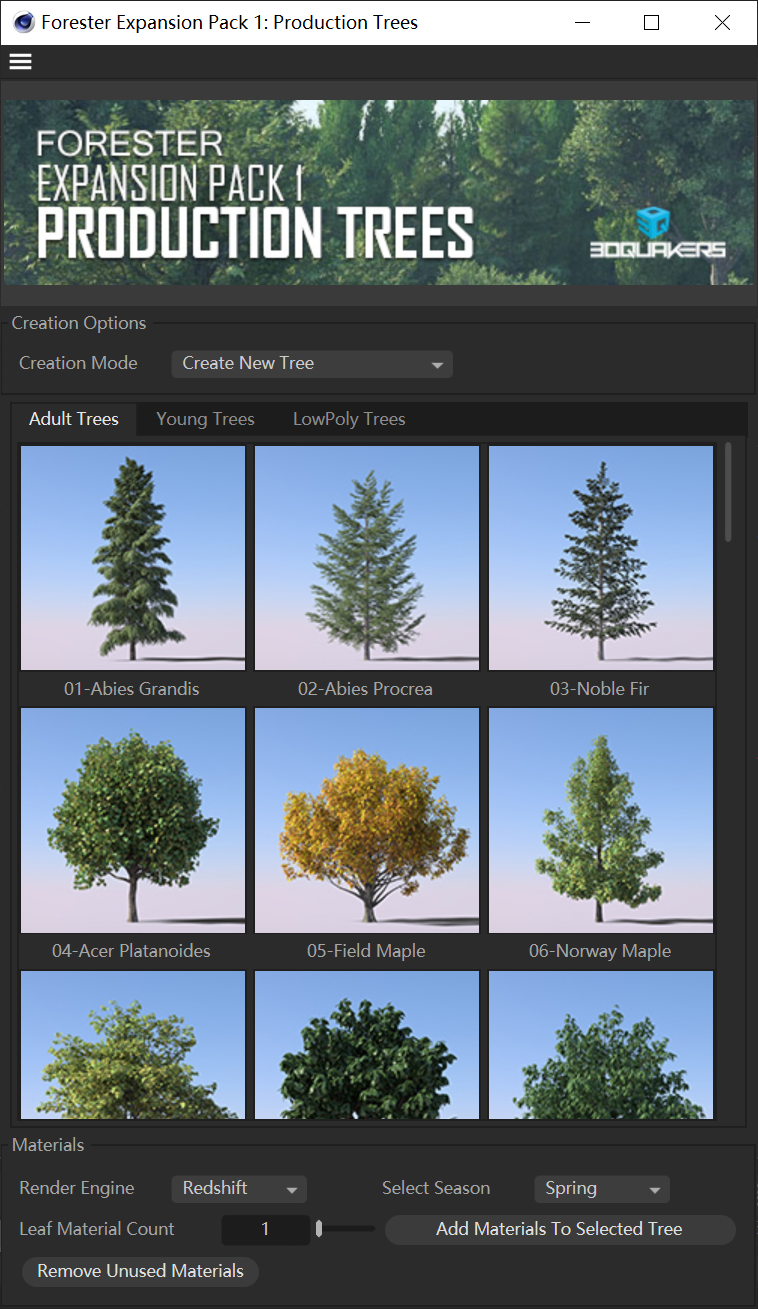Viewport: 758px width, 1309px height.
Task: Open the Render Engine Redshift dropdown
Action: [239, 1189]
